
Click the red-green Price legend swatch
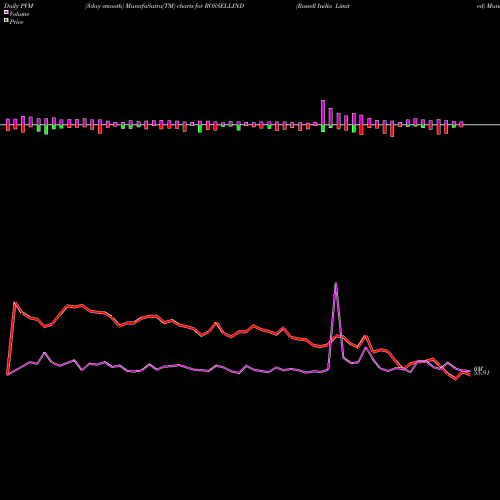[x=6, y=21]
